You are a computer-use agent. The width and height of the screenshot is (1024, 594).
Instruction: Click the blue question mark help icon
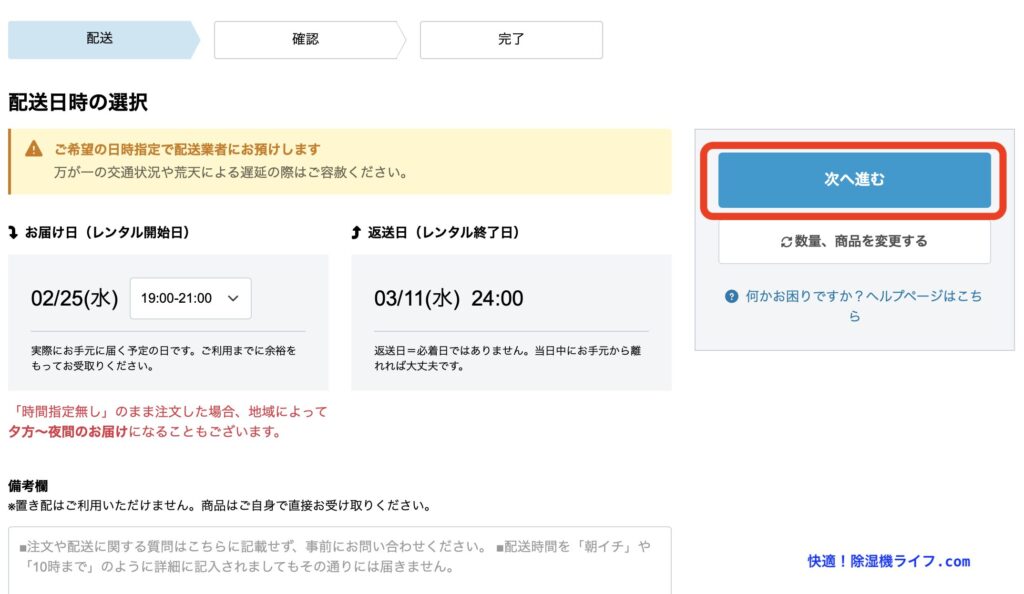click(733, 297)
